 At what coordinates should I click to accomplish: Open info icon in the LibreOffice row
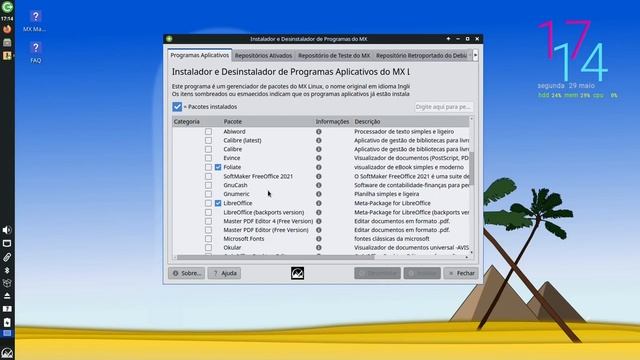319,203
